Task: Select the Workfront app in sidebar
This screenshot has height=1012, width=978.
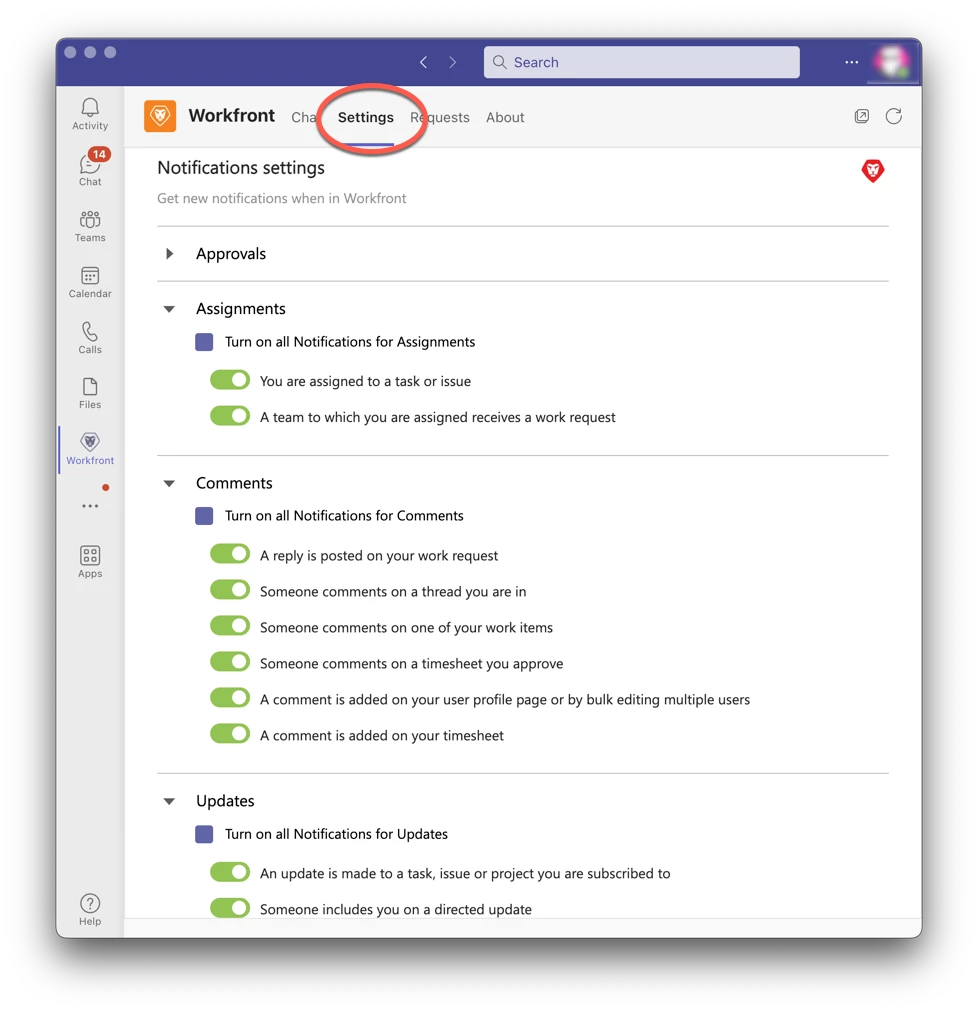Action: pyautogui.click(x=90, y=449)
